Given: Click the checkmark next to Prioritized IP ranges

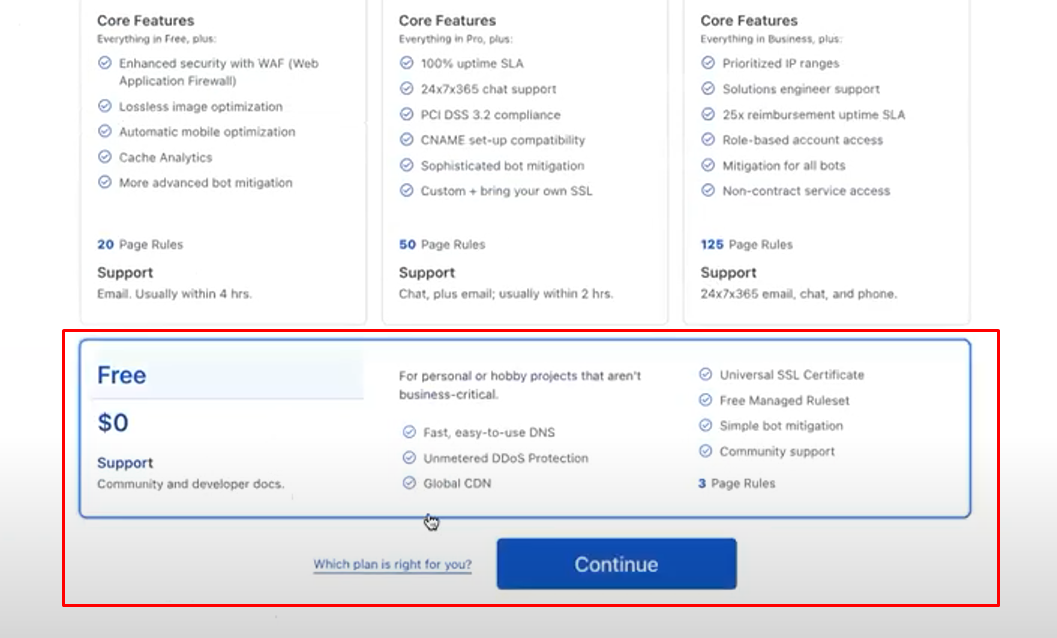Looking at the screenshot, I should (706, 62).
